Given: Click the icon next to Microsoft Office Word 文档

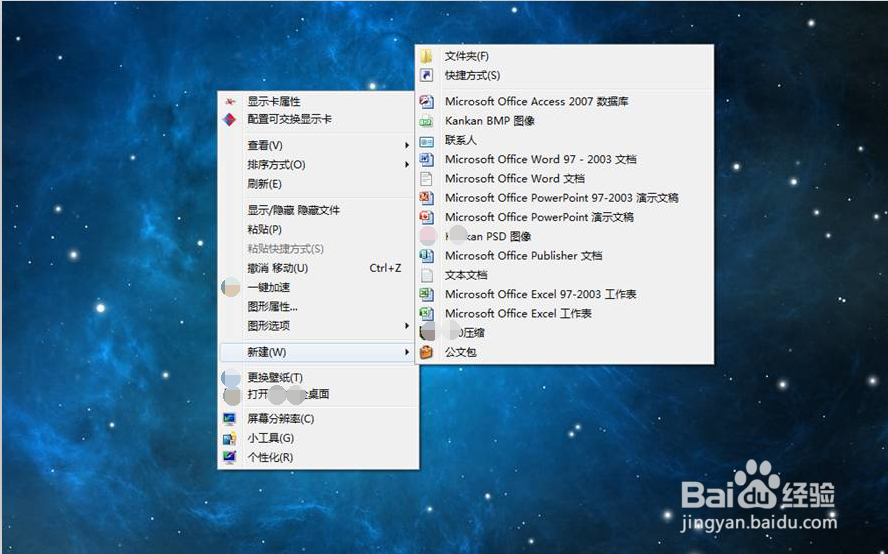Looking at the screenshot, I should point(426,178).
